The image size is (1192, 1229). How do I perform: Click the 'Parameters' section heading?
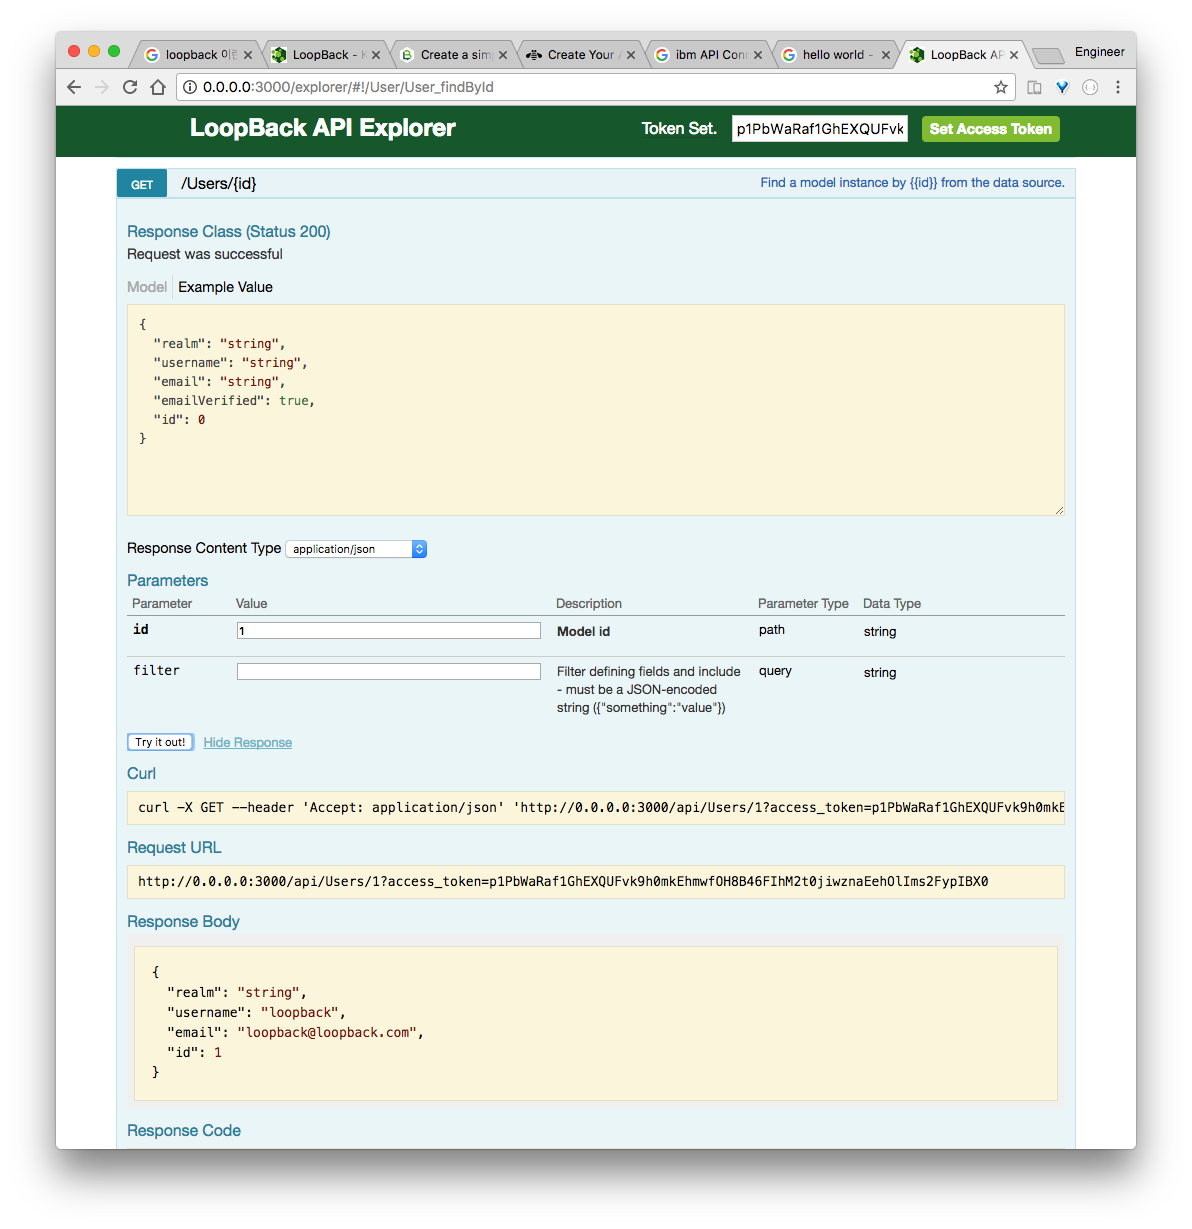click(168, 581)
